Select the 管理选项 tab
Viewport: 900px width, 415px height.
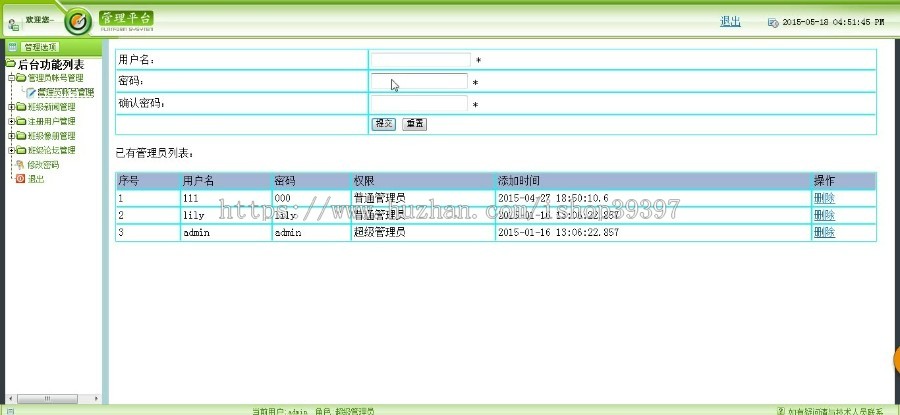pos(41,47)
